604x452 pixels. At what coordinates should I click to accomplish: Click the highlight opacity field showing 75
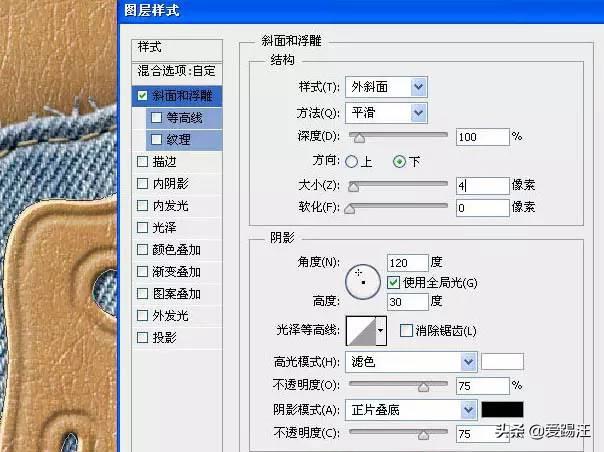(483, 386)
